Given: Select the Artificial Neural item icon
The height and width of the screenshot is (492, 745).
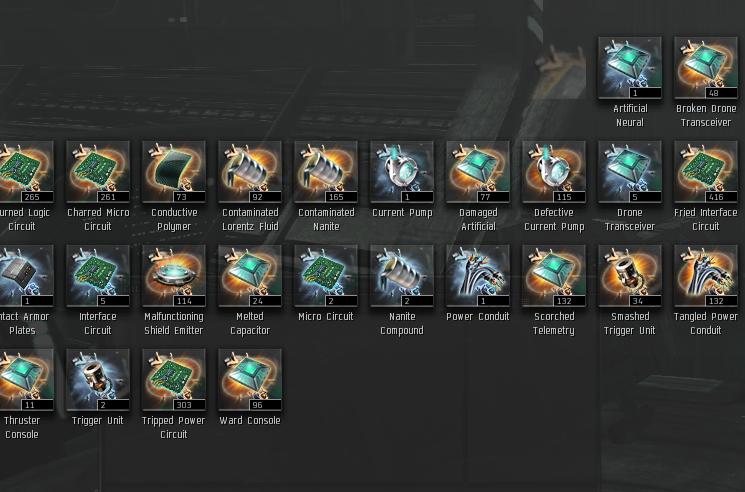Looking at the screenshot, I should 630,67.
